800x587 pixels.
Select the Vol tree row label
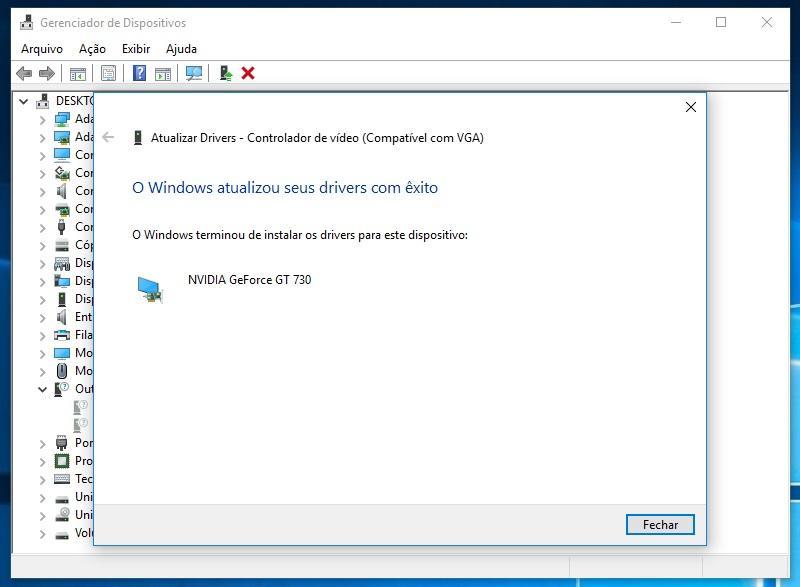point(84,533)
